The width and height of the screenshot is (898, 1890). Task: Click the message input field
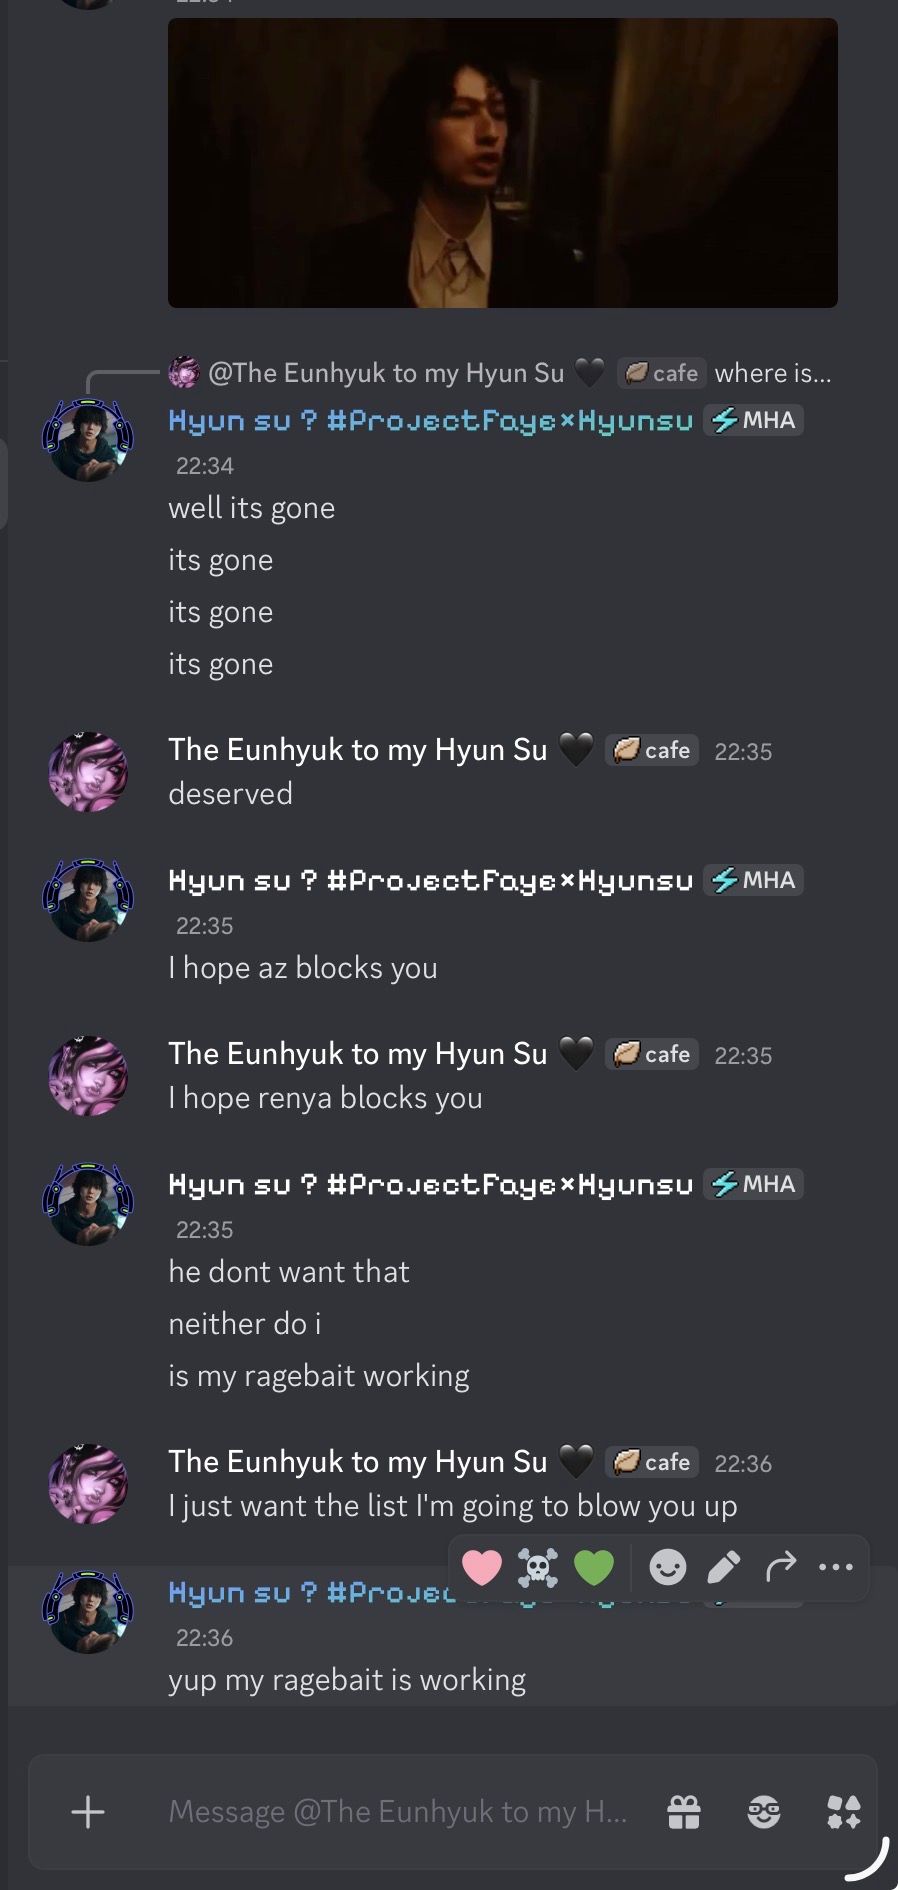[398, 1811]
